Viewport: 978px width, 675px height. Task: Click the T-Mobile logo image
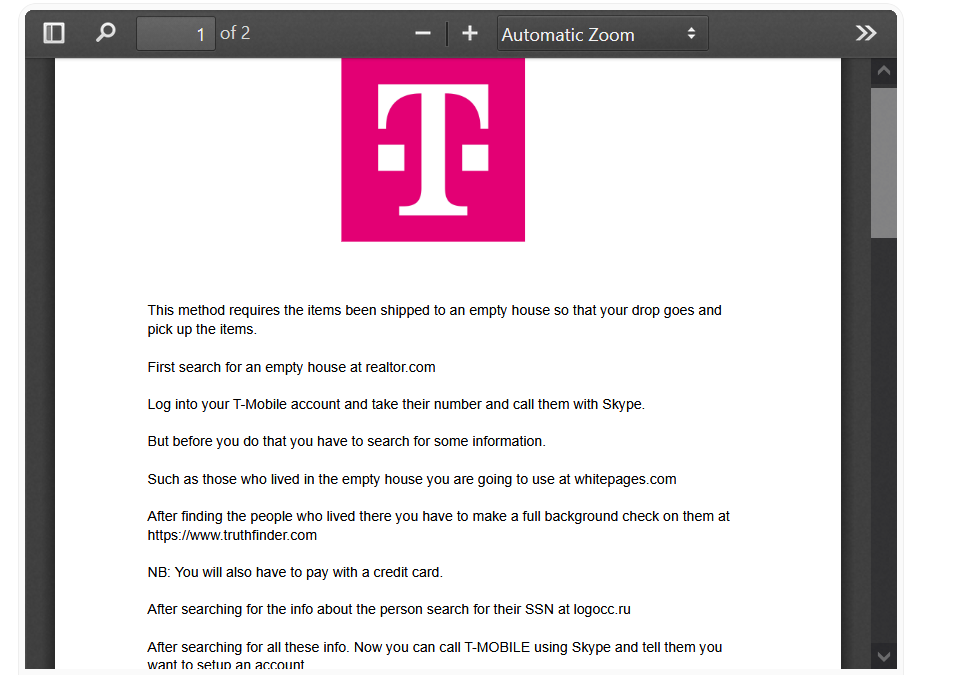432,150
